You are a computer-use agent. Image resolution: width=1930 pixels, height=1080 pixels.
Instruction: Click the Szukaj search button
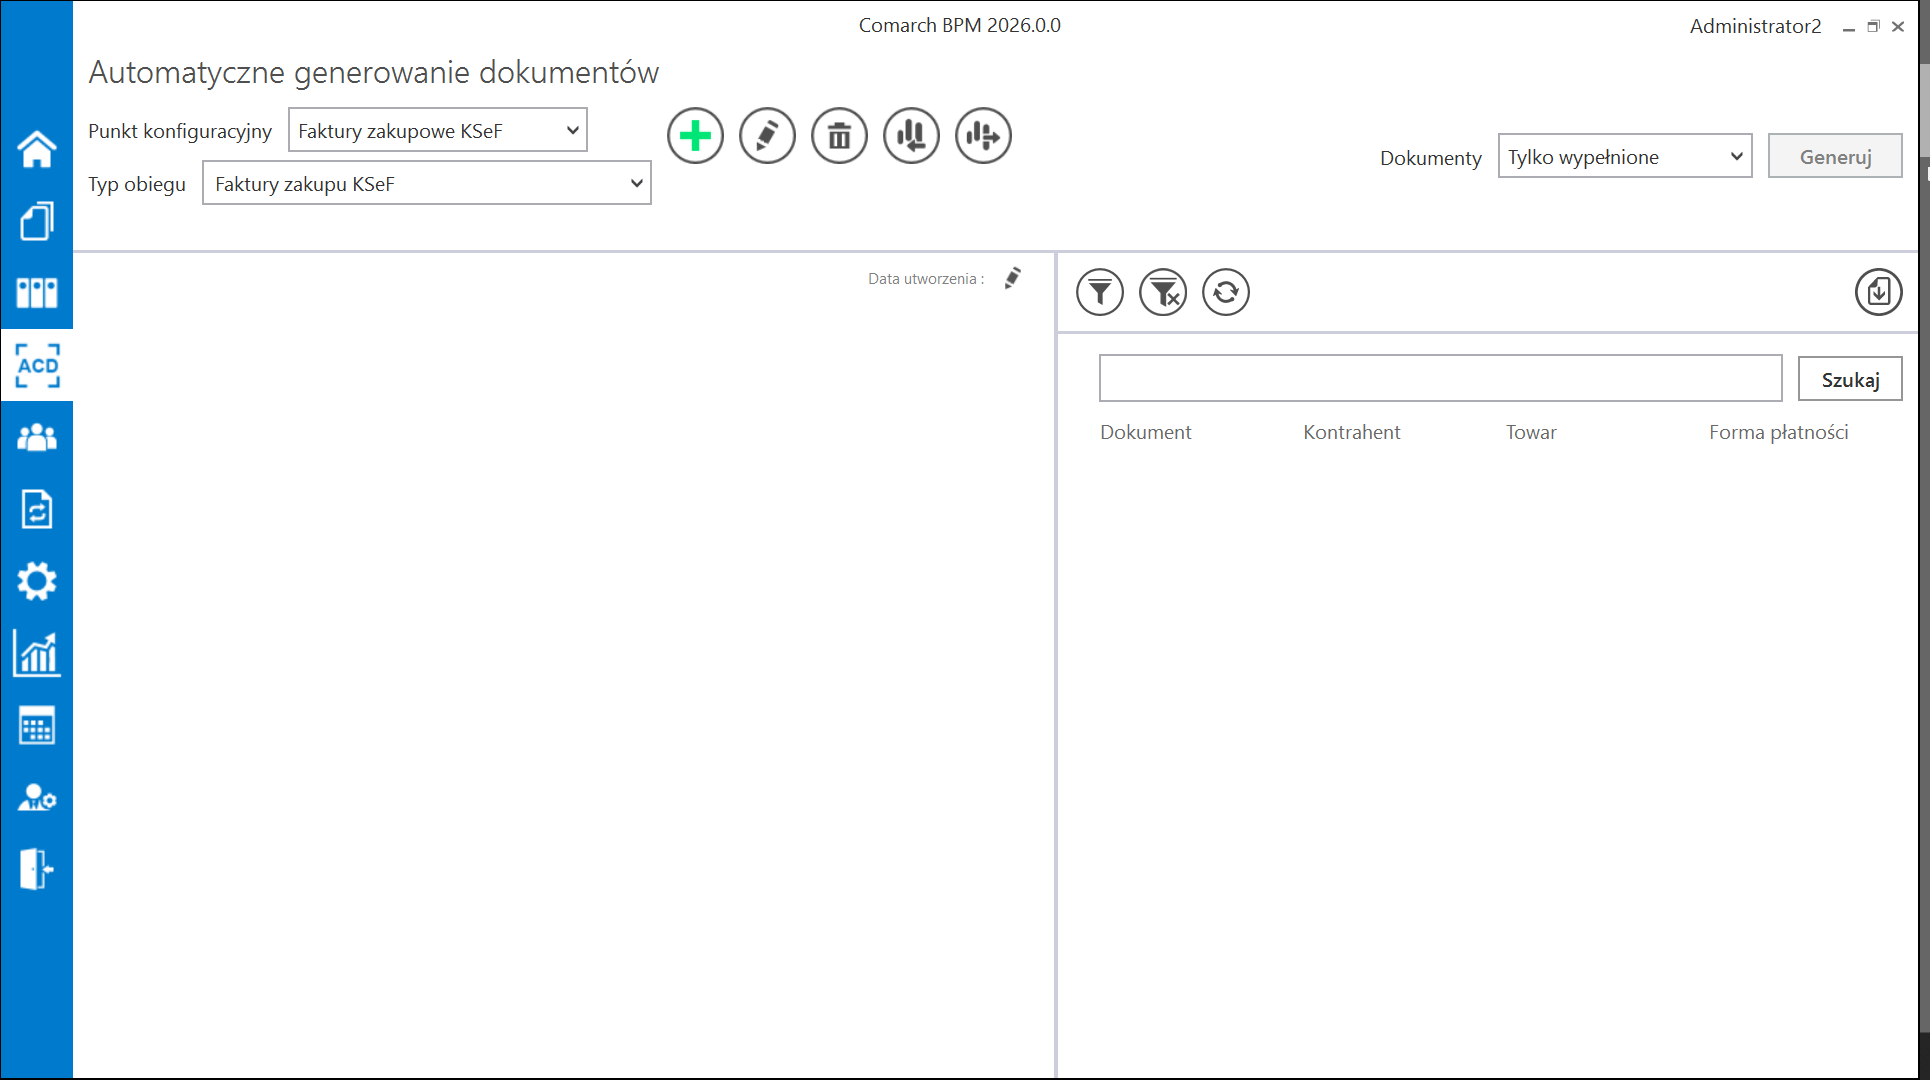tap(1849, 380)
